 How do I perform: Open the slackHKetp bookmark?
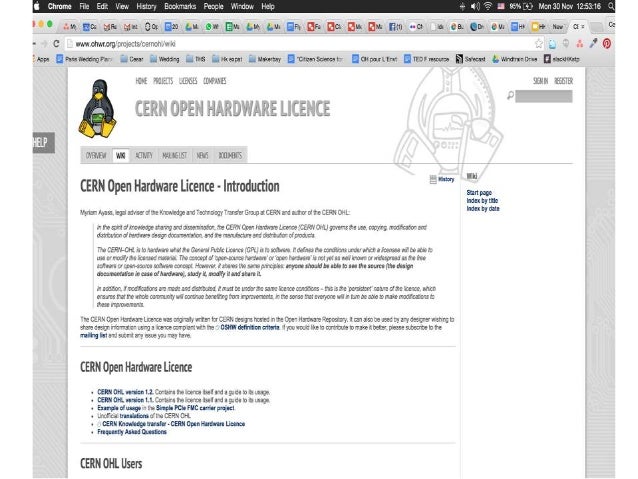(x=562, y=59)
